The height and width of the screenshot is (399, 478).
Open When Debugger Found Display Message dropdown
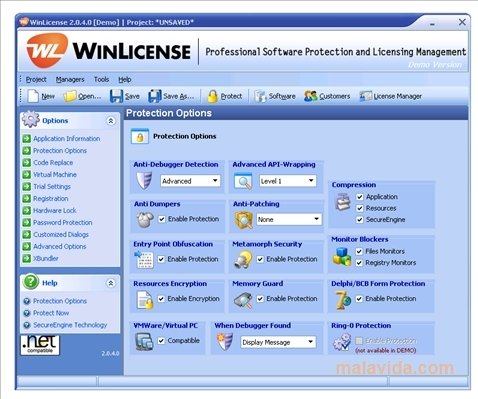click(278, 342)
